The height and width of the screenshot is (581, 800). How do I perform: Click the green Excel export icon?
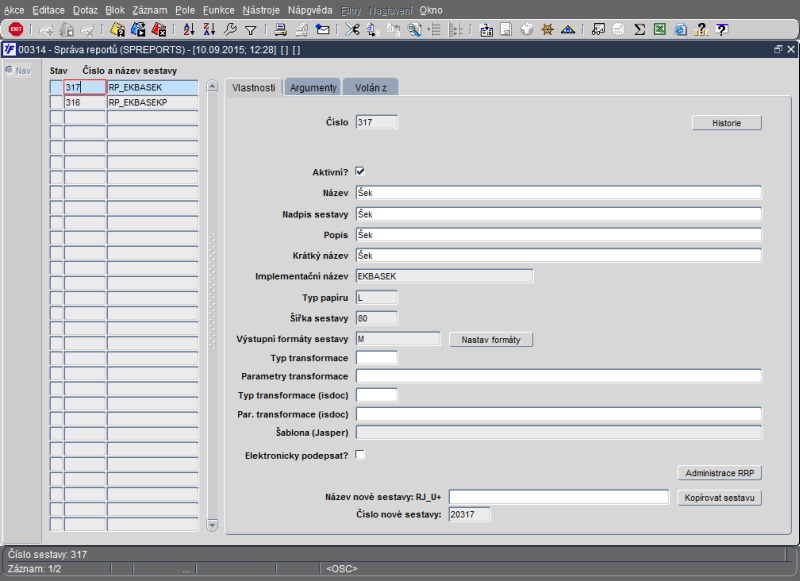pyautogui.click(x=660, y=29)
